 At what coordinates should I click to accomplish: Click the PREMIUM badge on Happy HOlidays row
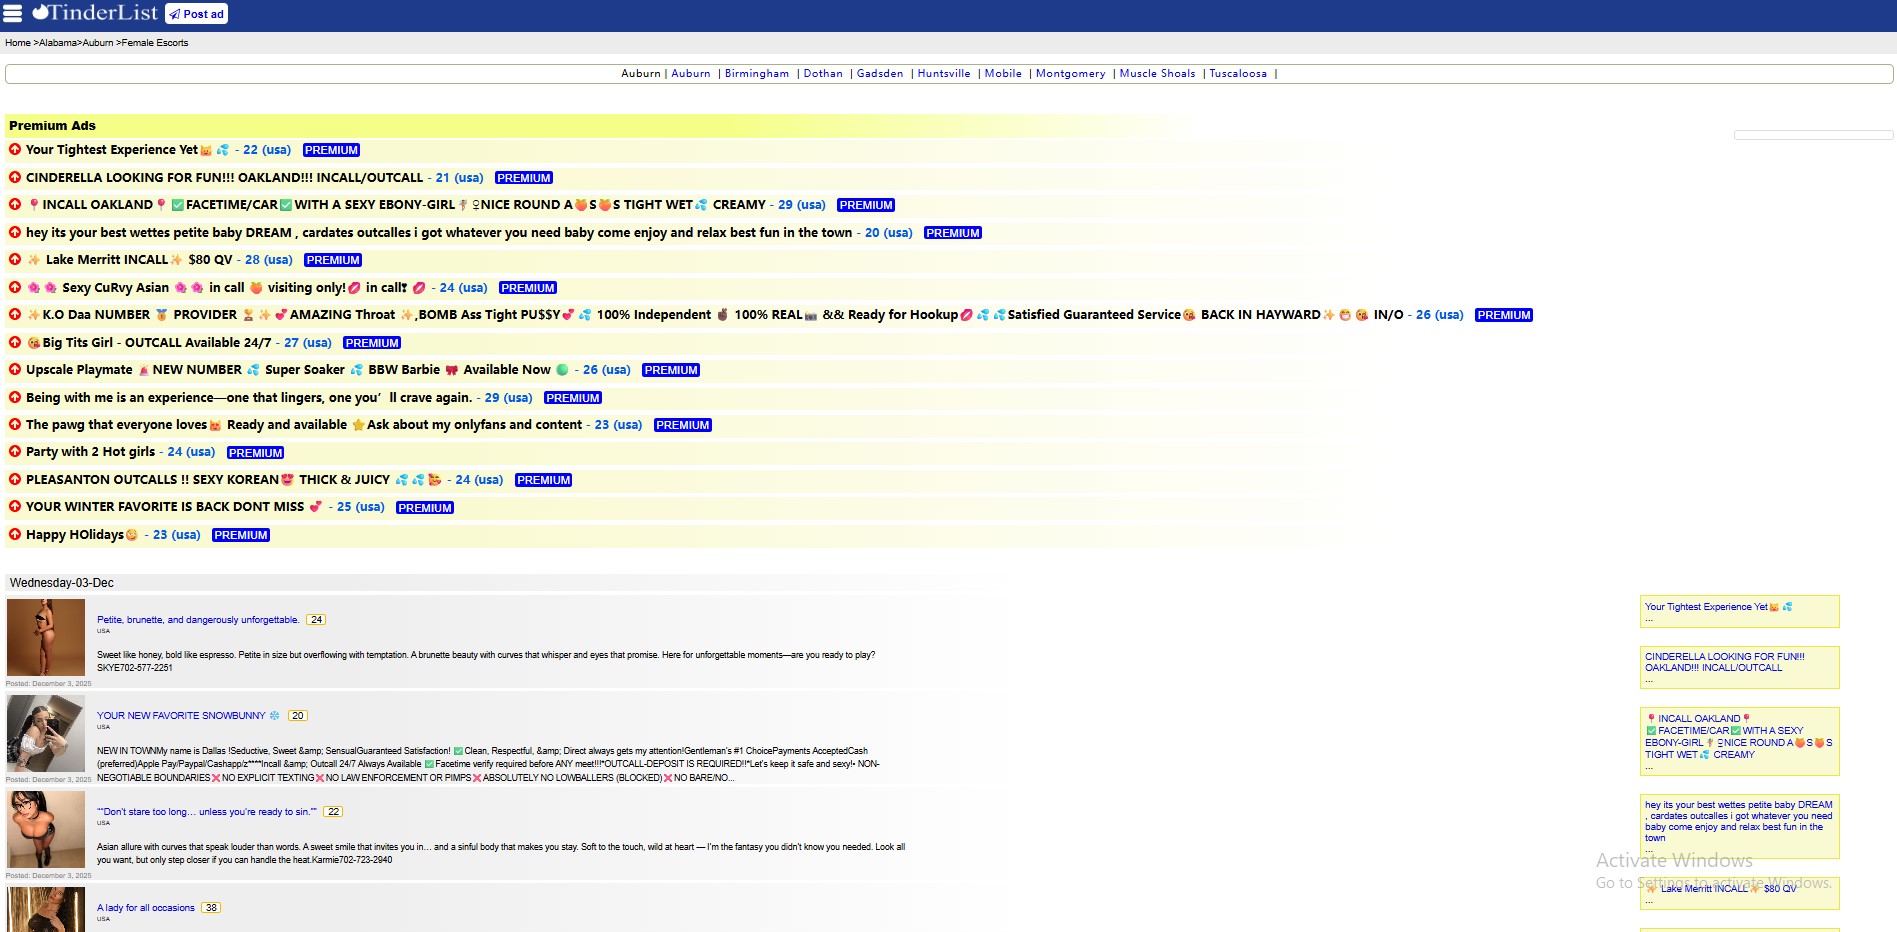(x=241, y=535)
